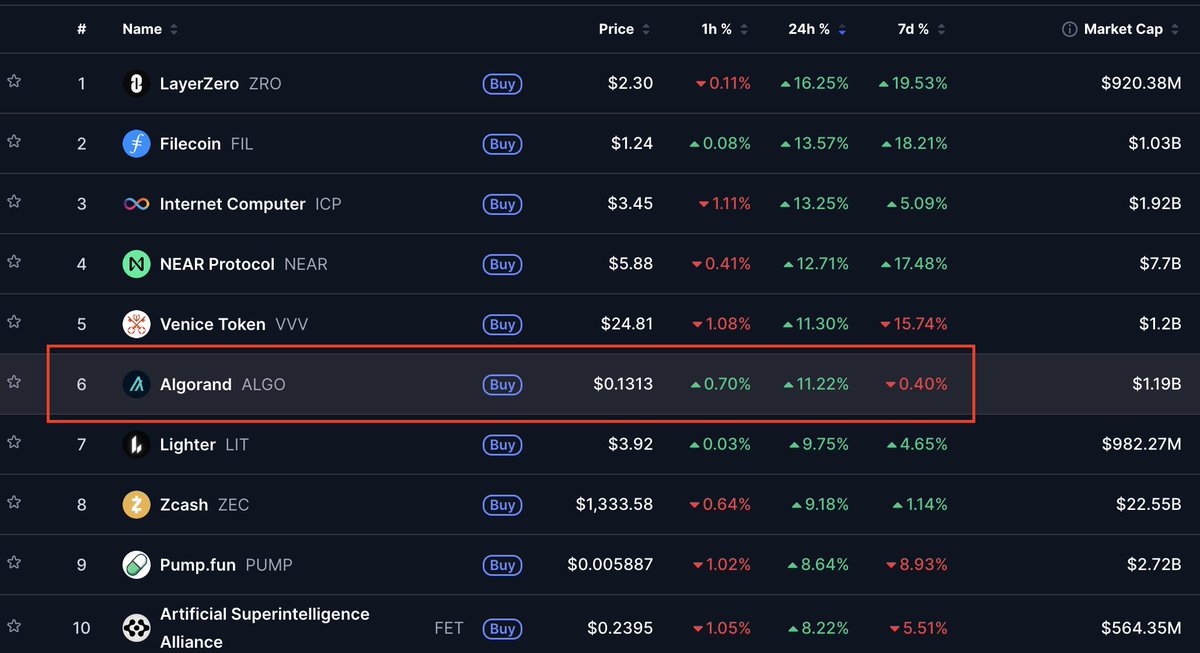Open the LayerZero coin page link
Viewport: 1200px width, 653px height.
[x=199, y=84]
